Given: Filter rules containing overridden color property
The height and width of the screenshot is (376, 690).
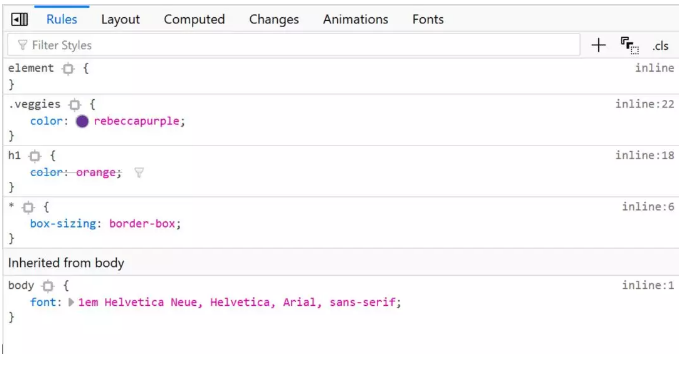Looking at the screenshot, I should [x=139, y=173].
